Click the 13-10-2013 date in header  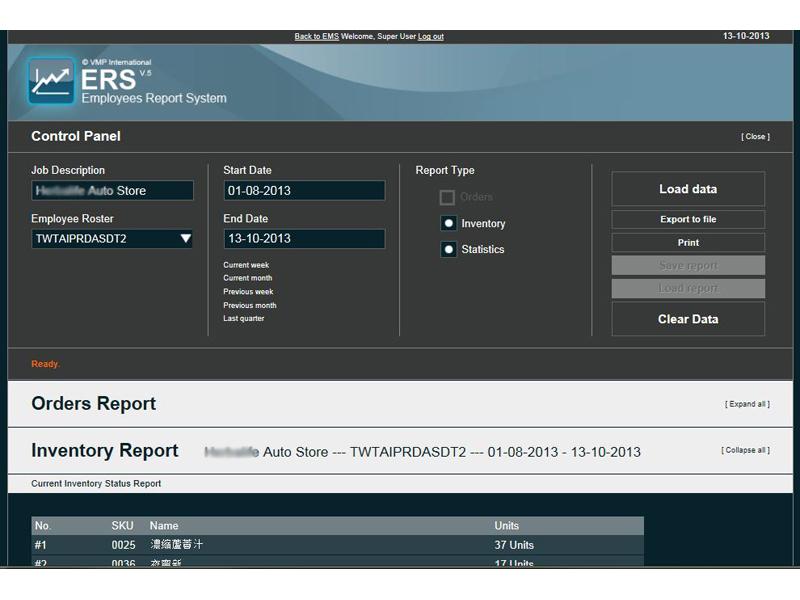746,36
